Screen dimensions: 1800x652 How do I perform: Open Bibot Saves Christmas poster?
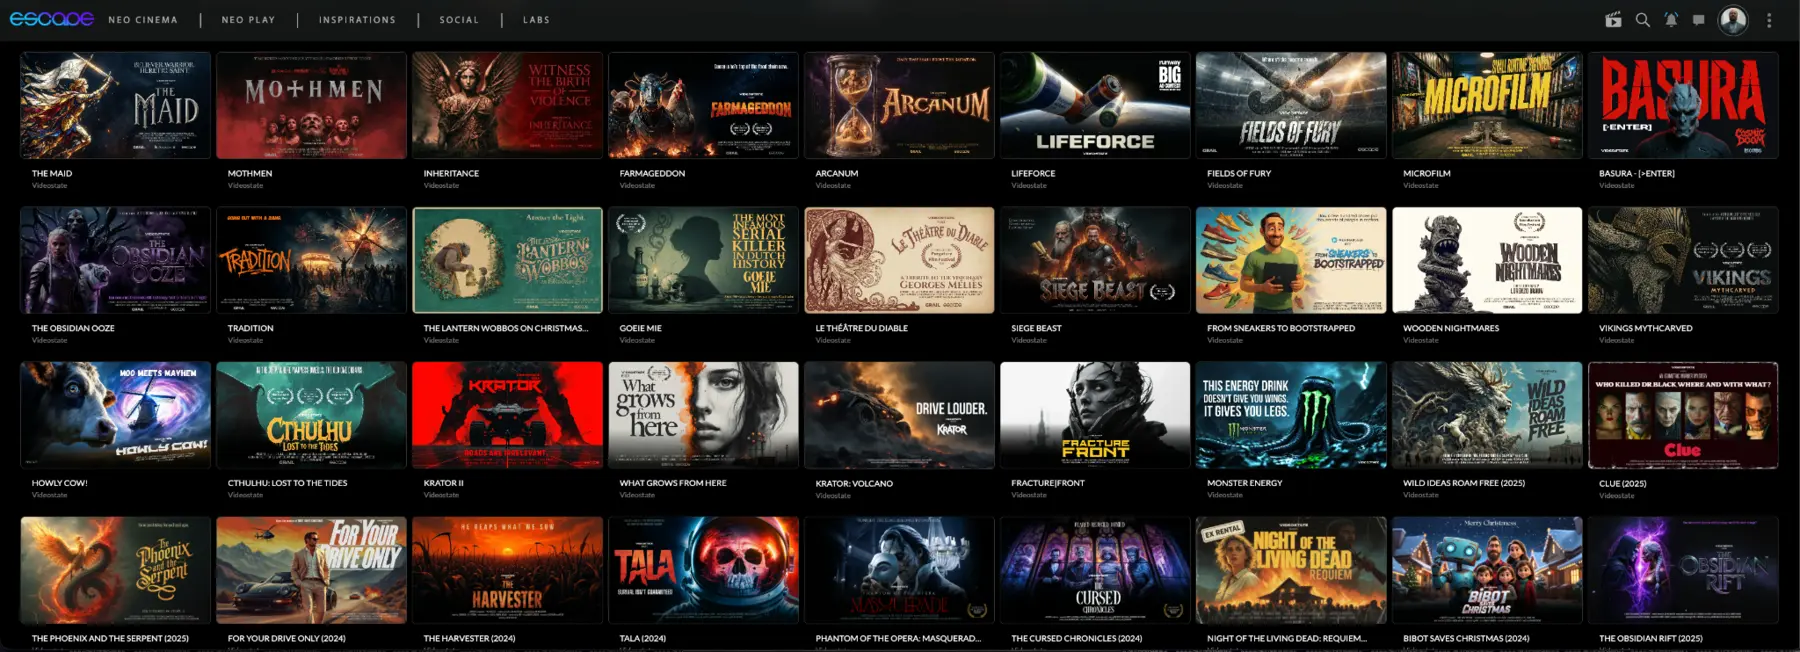[x=1488, y=570]
